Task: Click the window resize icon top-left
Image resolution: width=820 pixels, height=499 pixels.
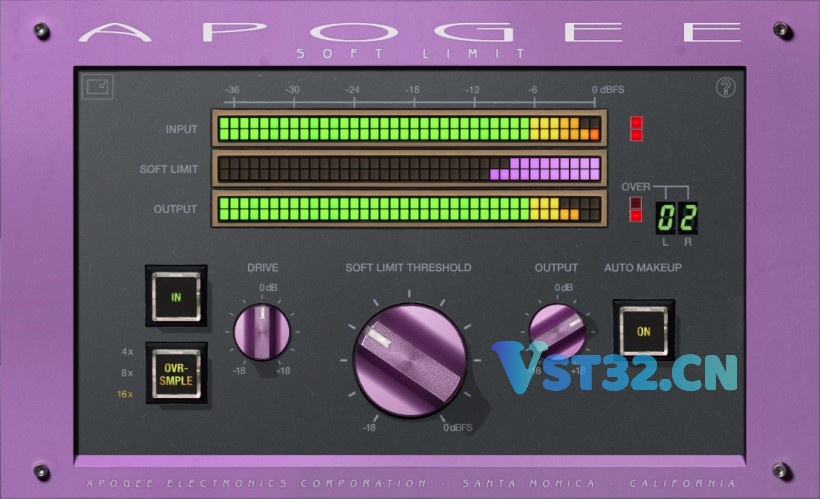Action: tap(98, 86)
